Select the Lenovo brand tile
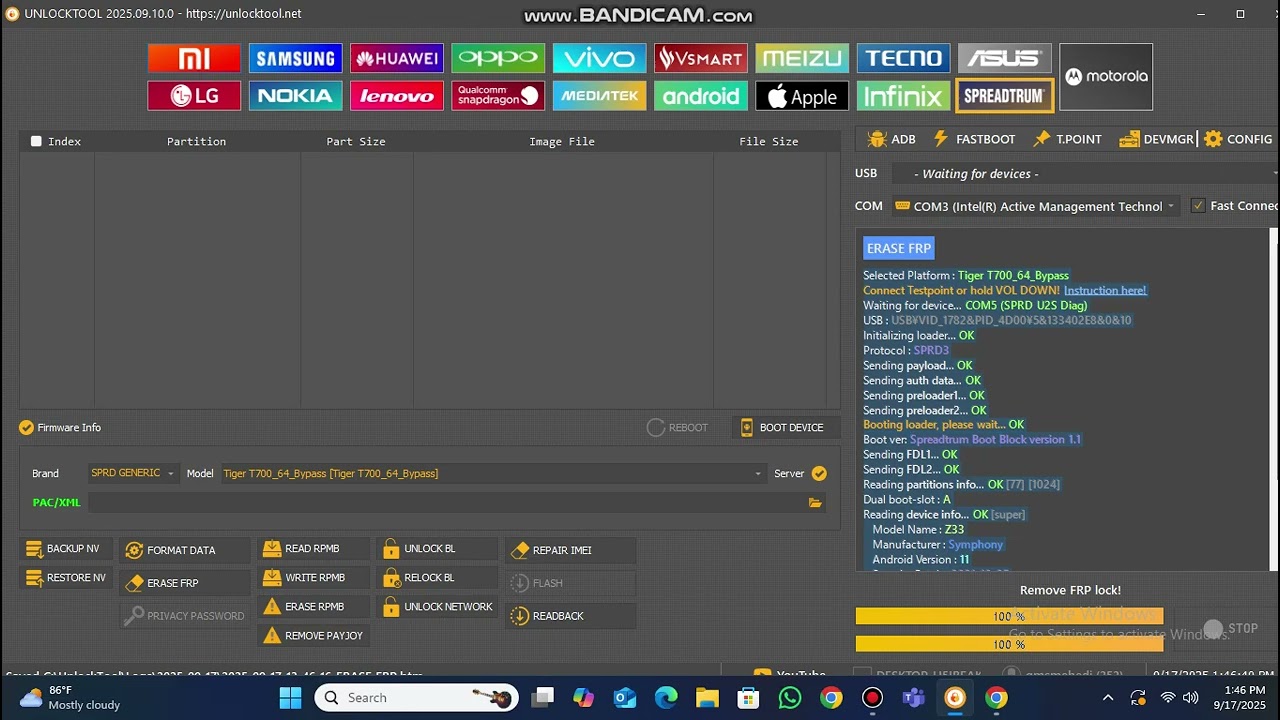The height and width of the screenshot is (720, 1280). pos(397,96)
